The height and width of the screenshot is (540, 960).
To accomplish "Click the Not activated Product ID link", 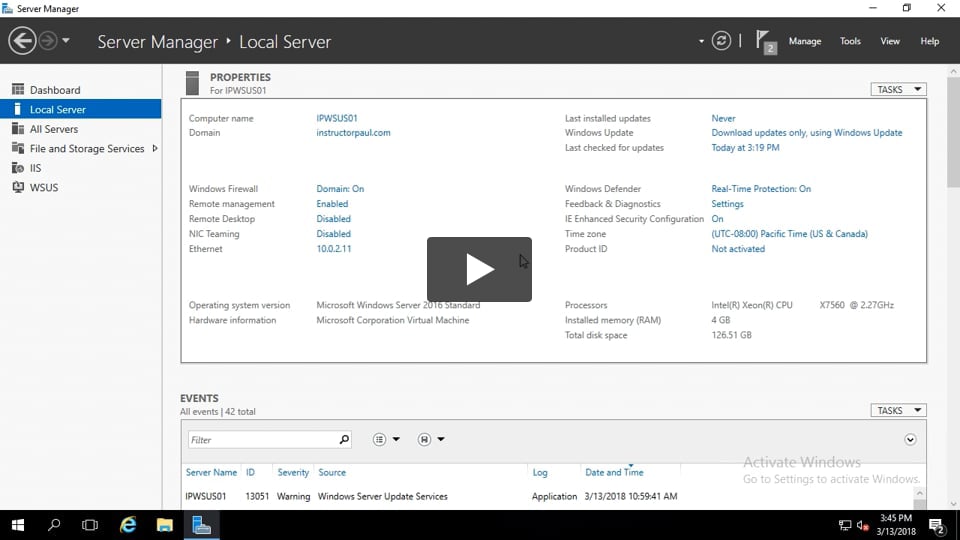I will (737, 249).
